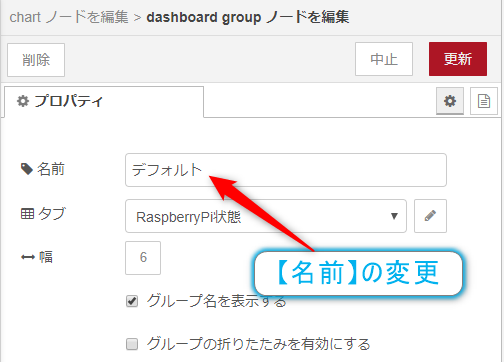
Task: Open node description document icon
Action: (484, 101)
